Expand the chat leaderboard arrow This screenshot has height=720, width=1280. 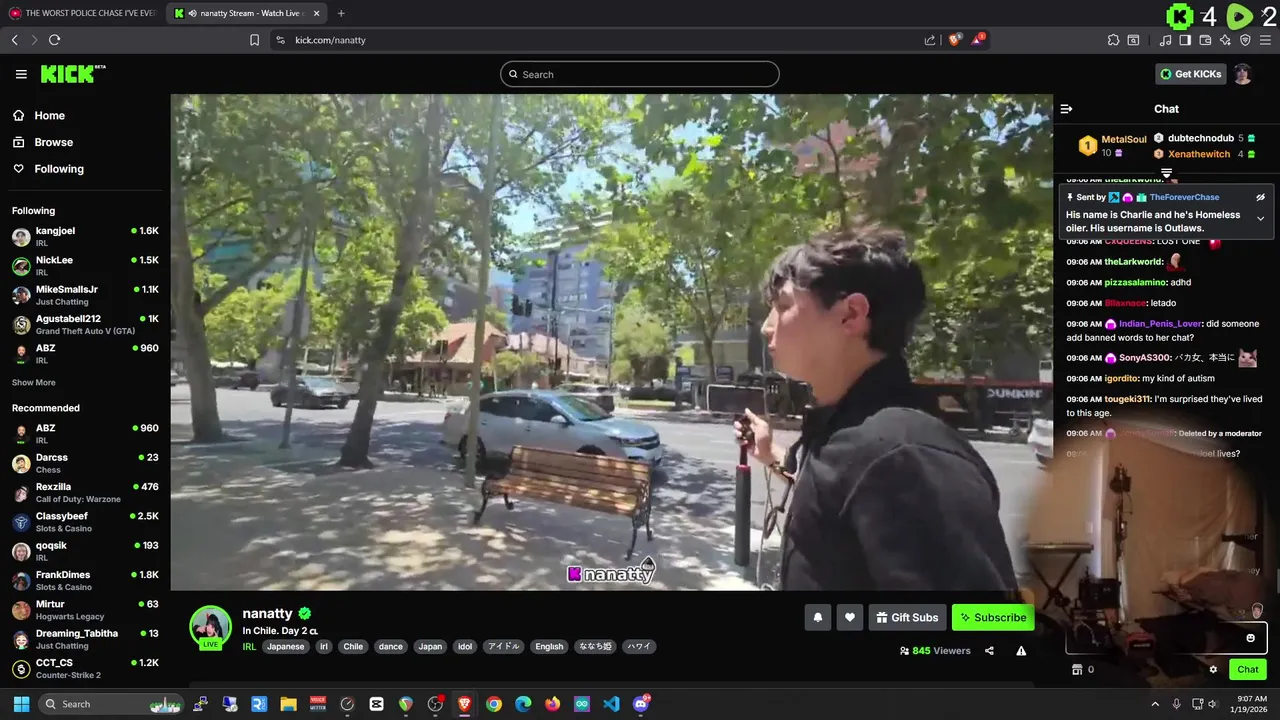(x=1166, y=173)
